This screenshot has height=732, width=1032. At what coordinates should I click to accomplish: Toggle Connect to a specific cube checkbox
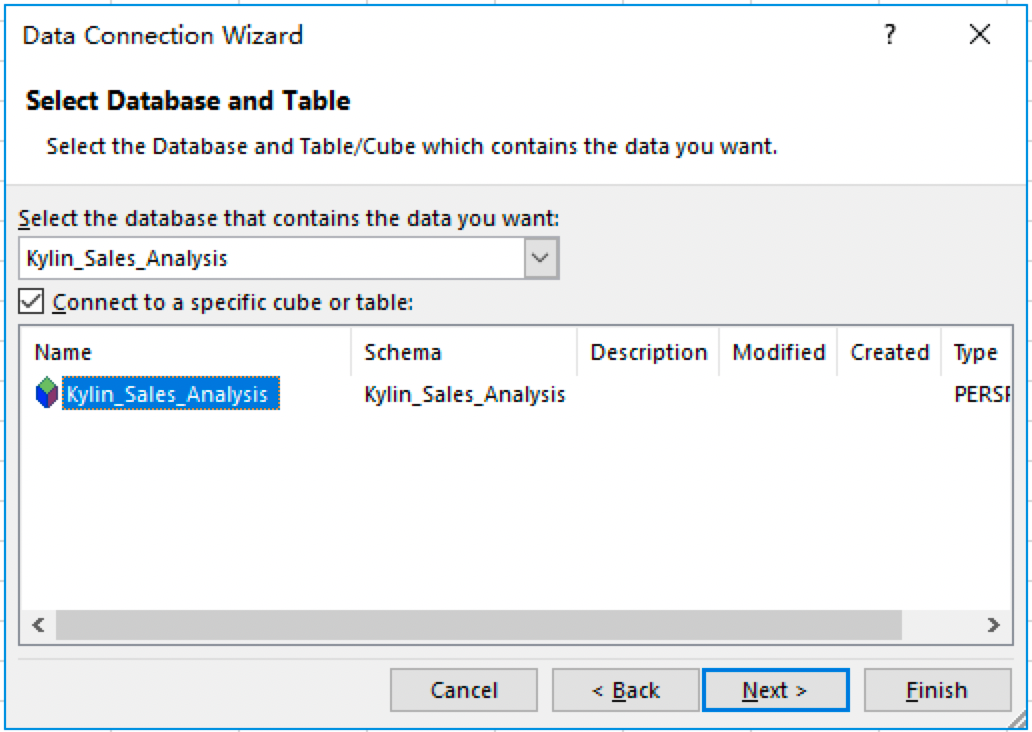32,301
